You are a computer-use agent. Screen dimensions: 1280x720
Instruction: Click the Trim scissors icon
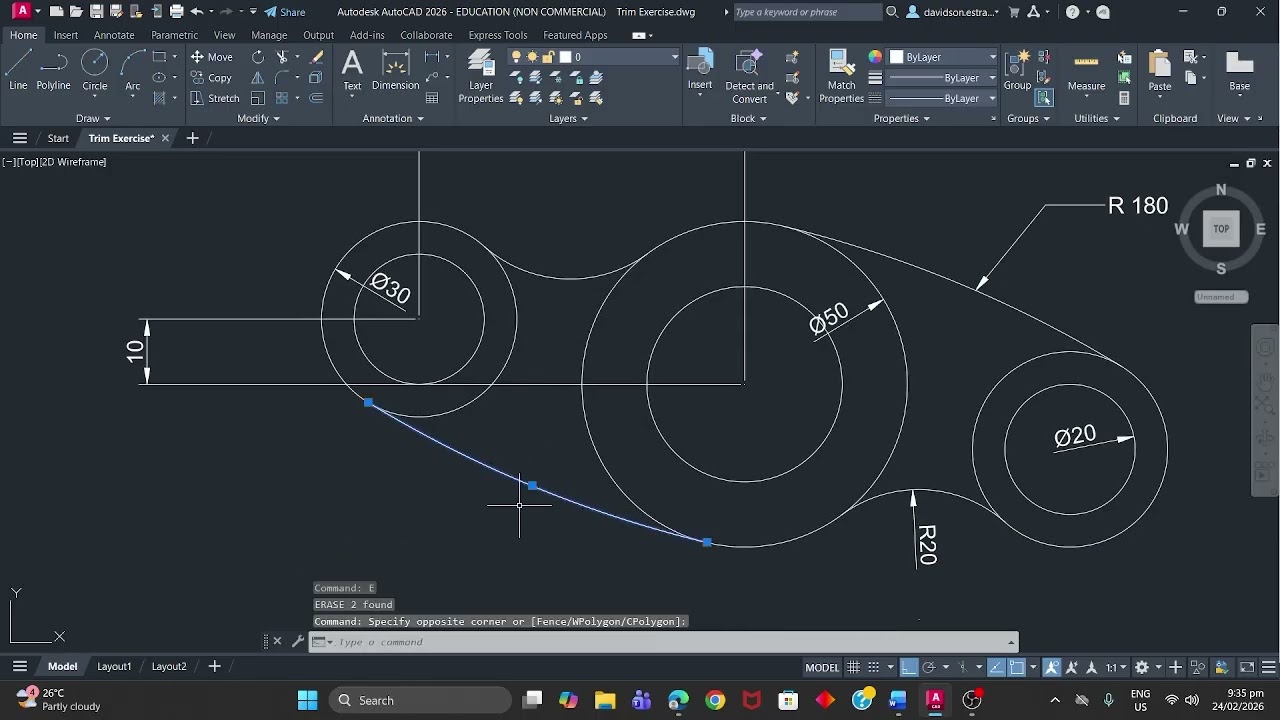tap(283, 57)
